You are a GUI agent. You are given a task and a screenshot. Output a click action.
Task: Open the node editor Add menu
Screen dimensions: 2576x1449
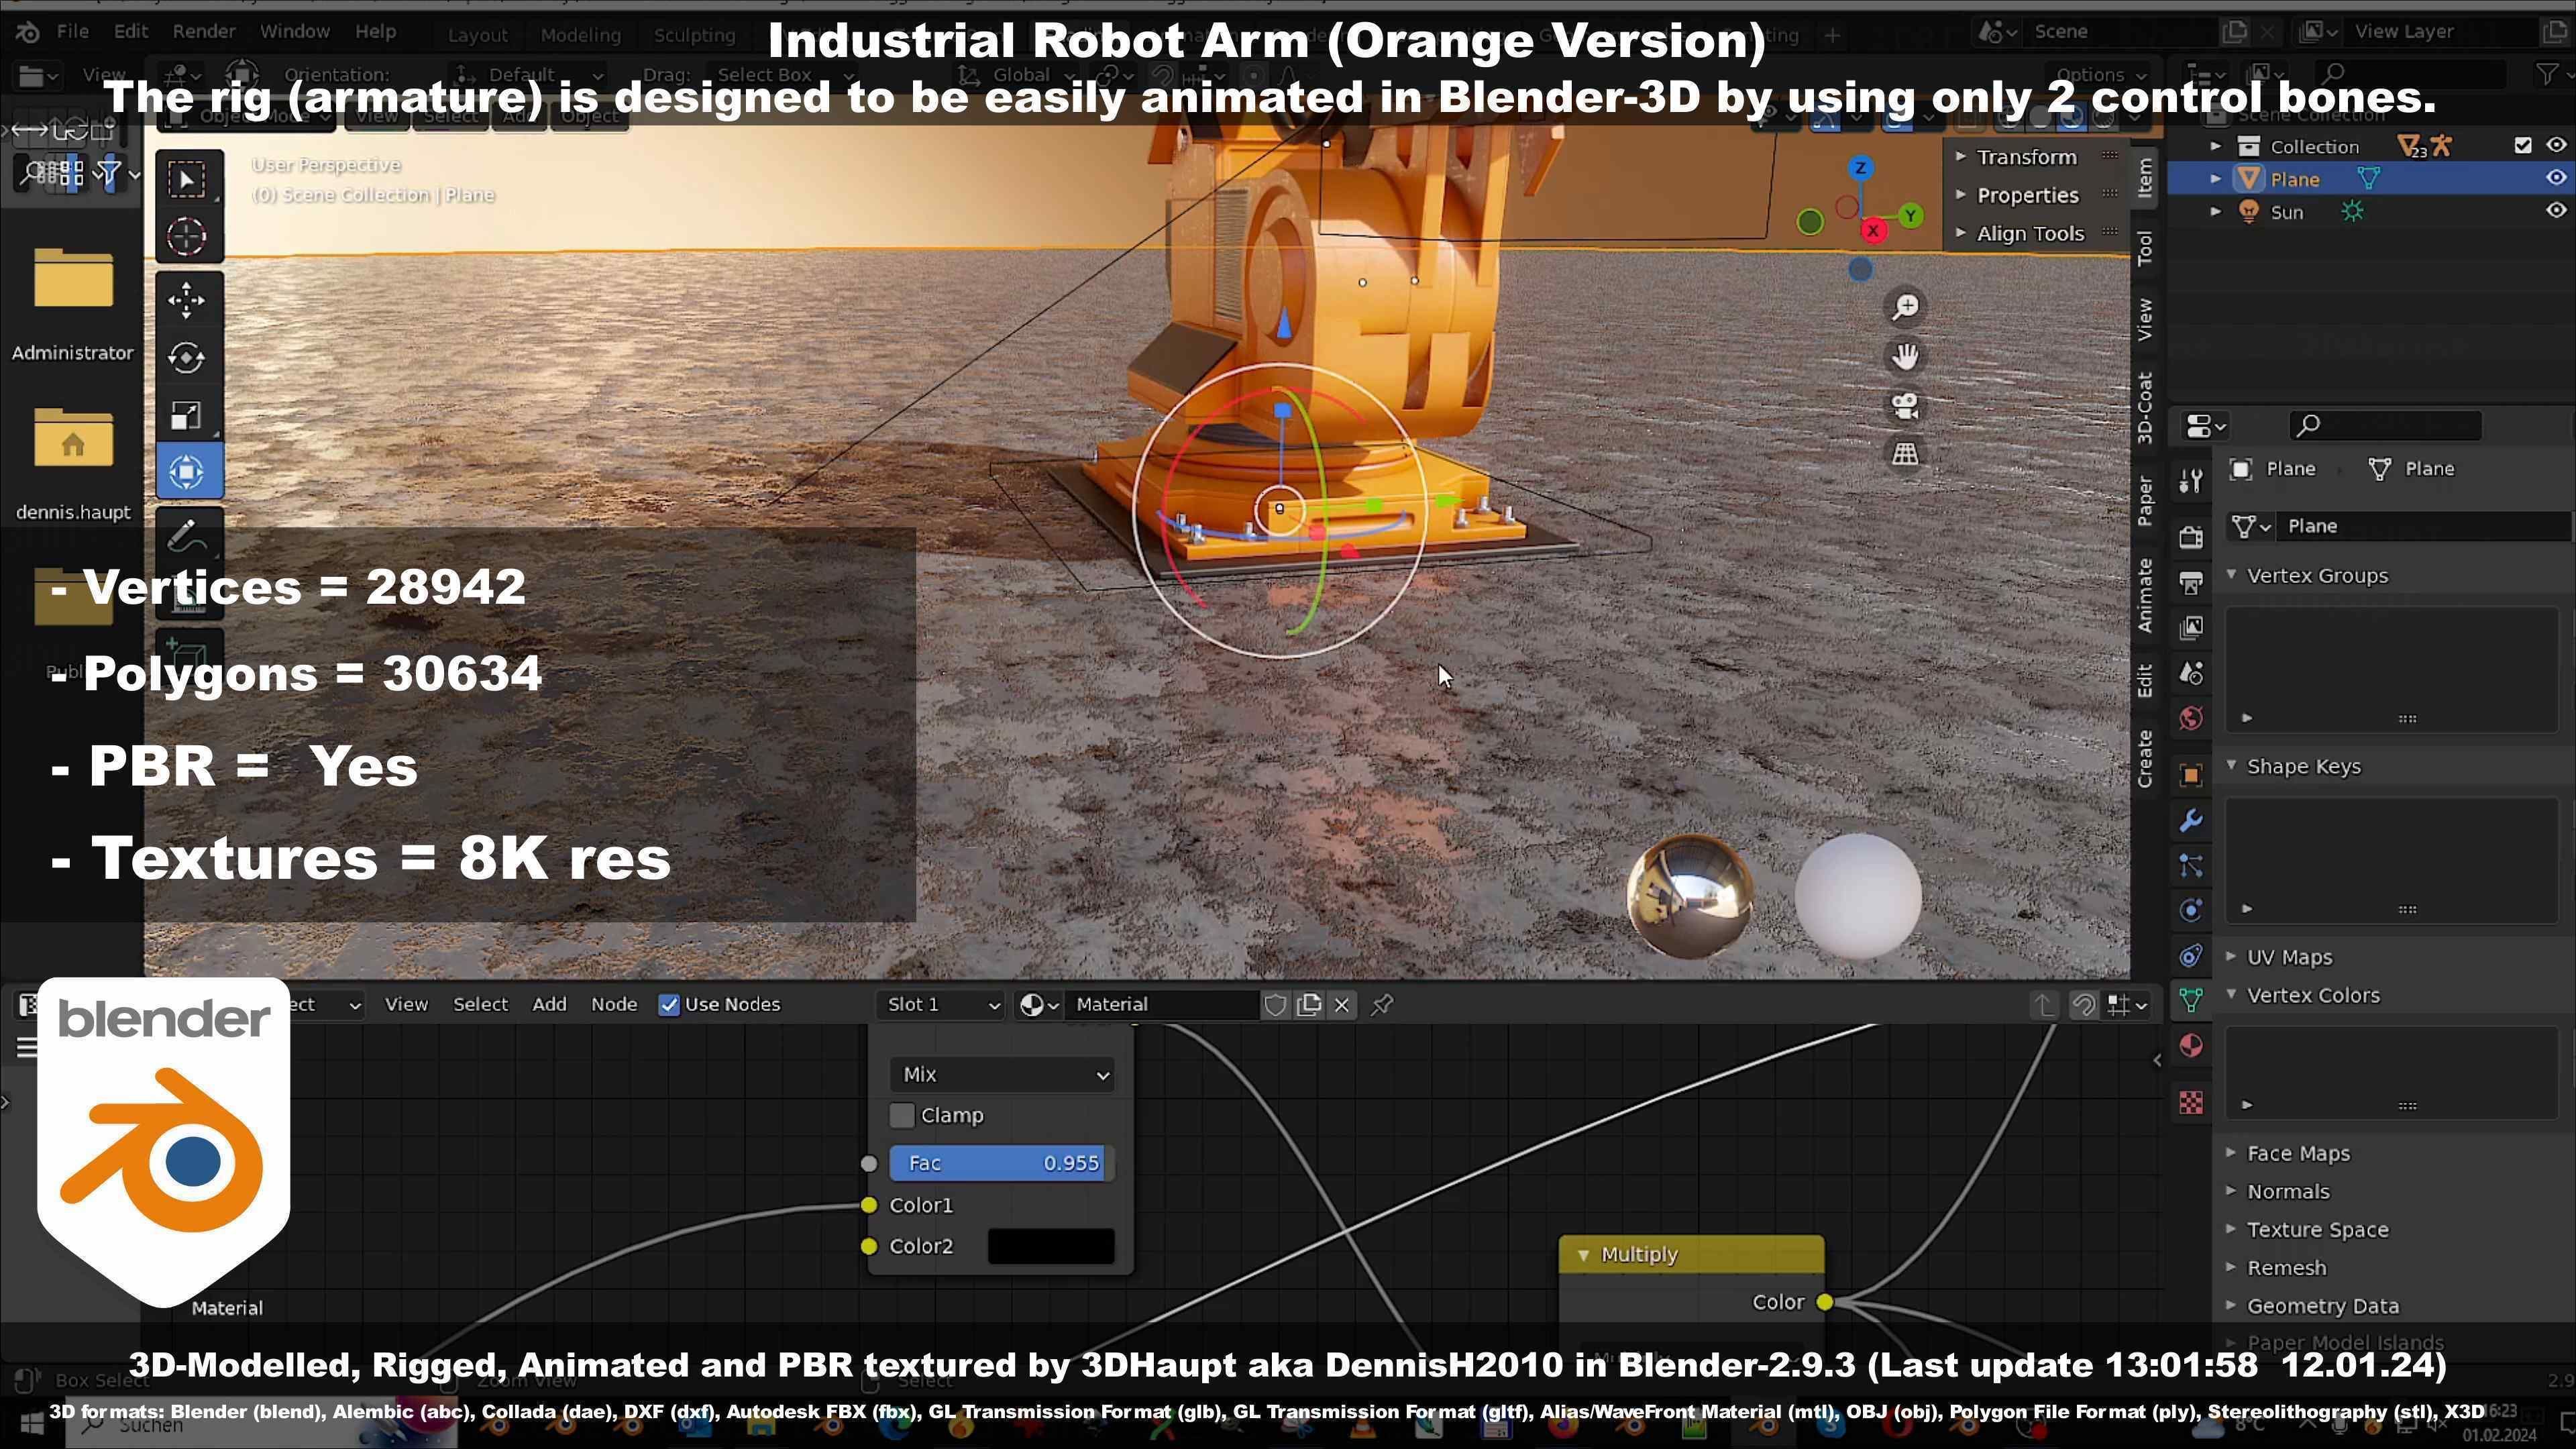point(549,1005)
